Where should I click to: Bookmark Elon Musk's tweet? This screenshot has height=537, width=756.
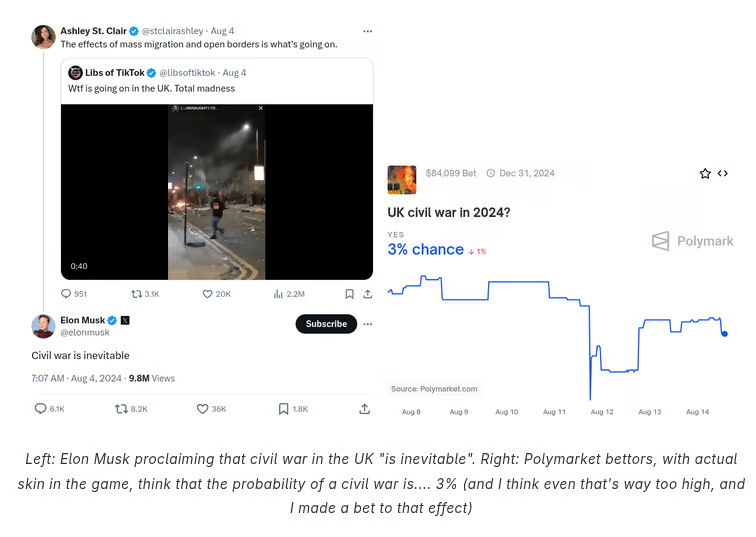[x=284, y=408]
